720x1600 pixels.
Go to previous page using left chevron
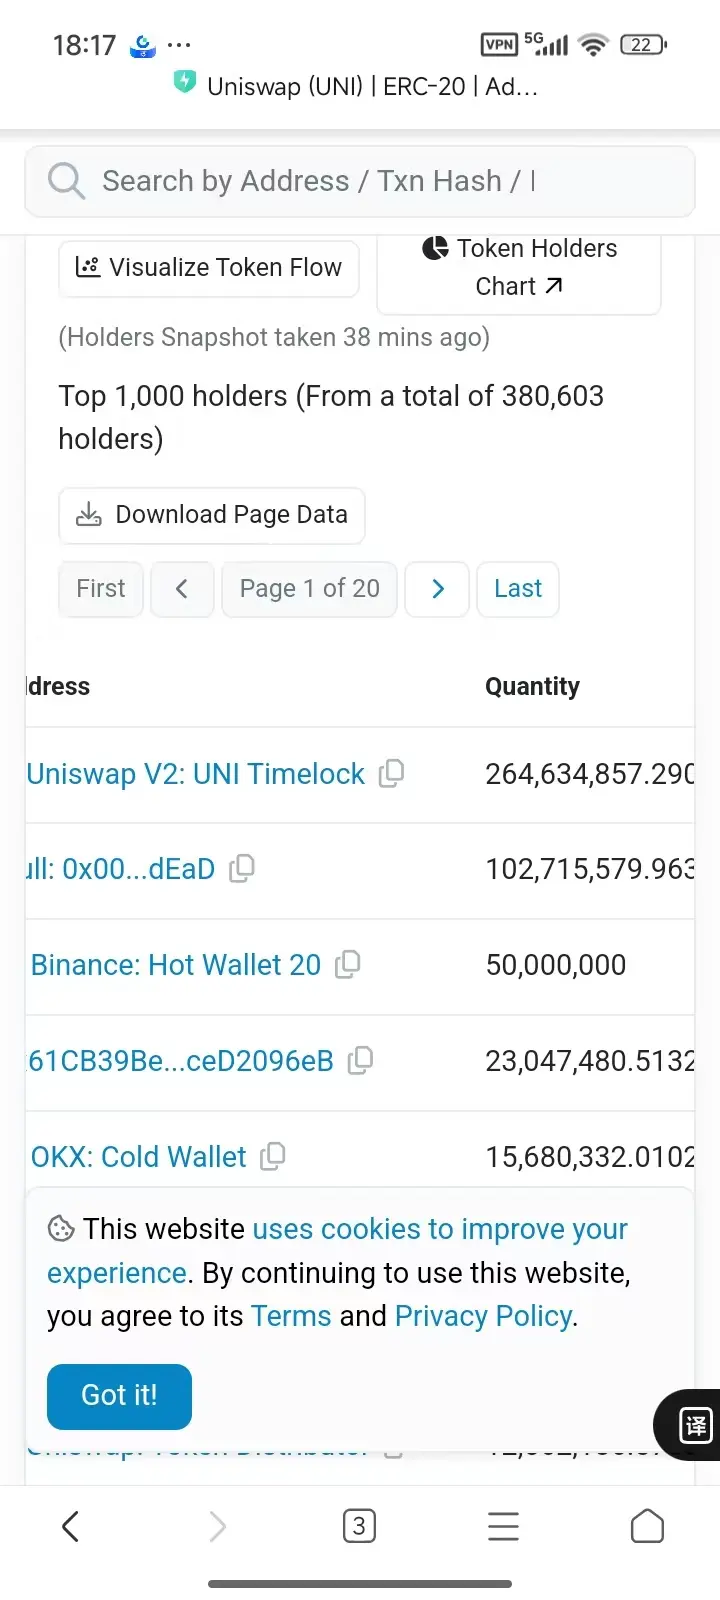tap(182, 589)
